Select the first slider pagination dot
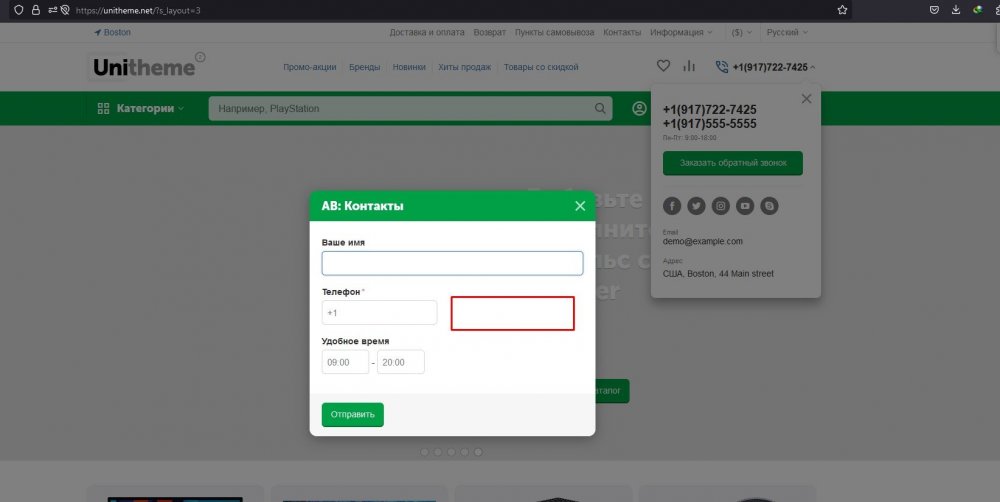This screenshot has width=1000, height=502. [425, 452]
